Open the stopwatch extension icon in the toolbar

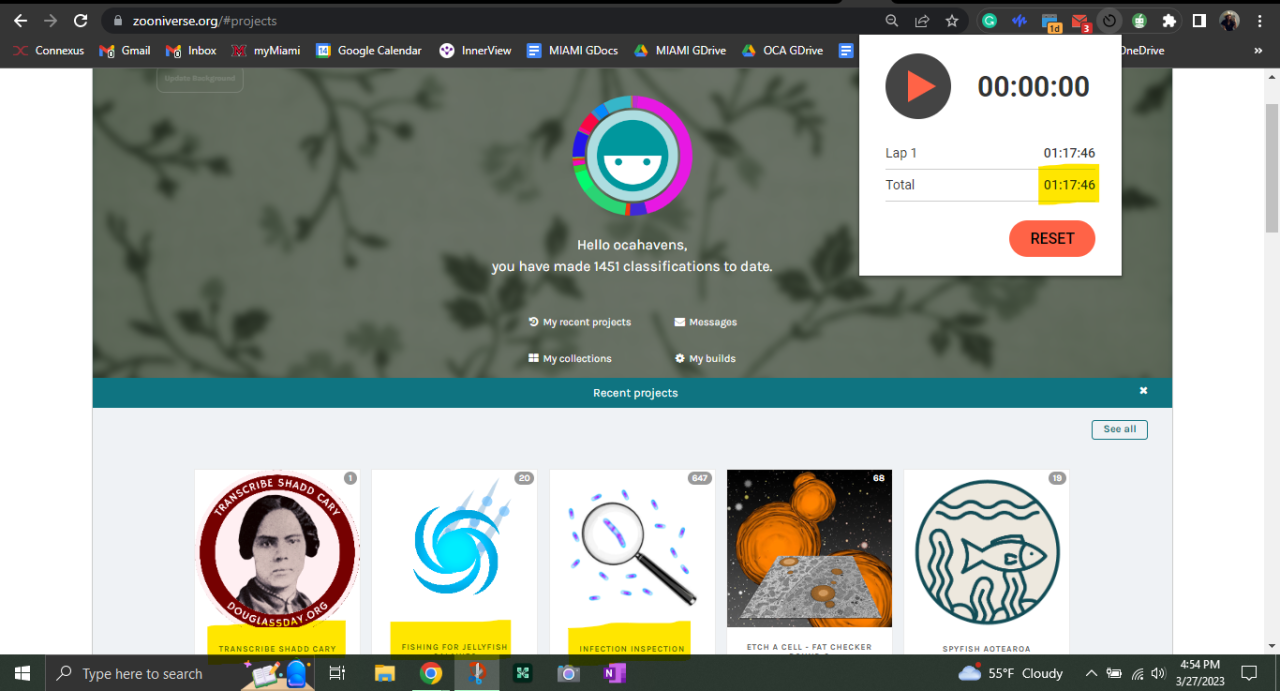click(1109, 20)
